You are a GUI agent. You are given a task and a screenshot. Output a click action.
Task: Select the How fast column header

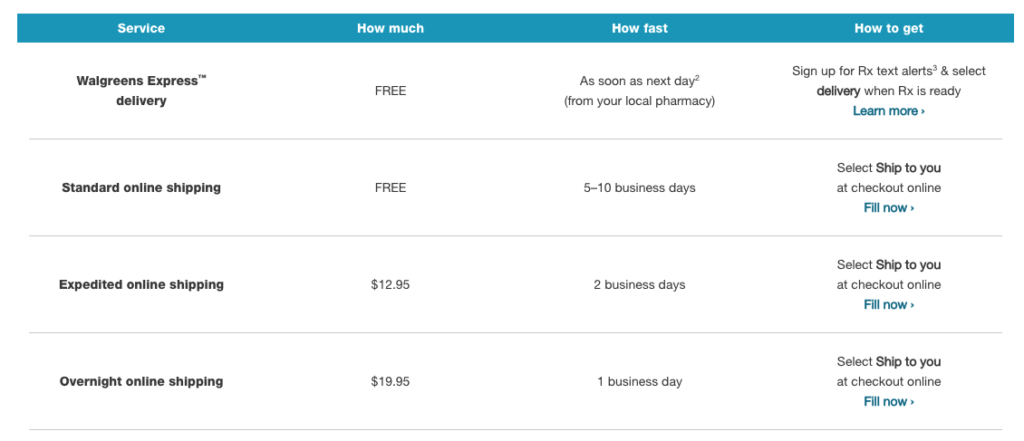point(640,28)
